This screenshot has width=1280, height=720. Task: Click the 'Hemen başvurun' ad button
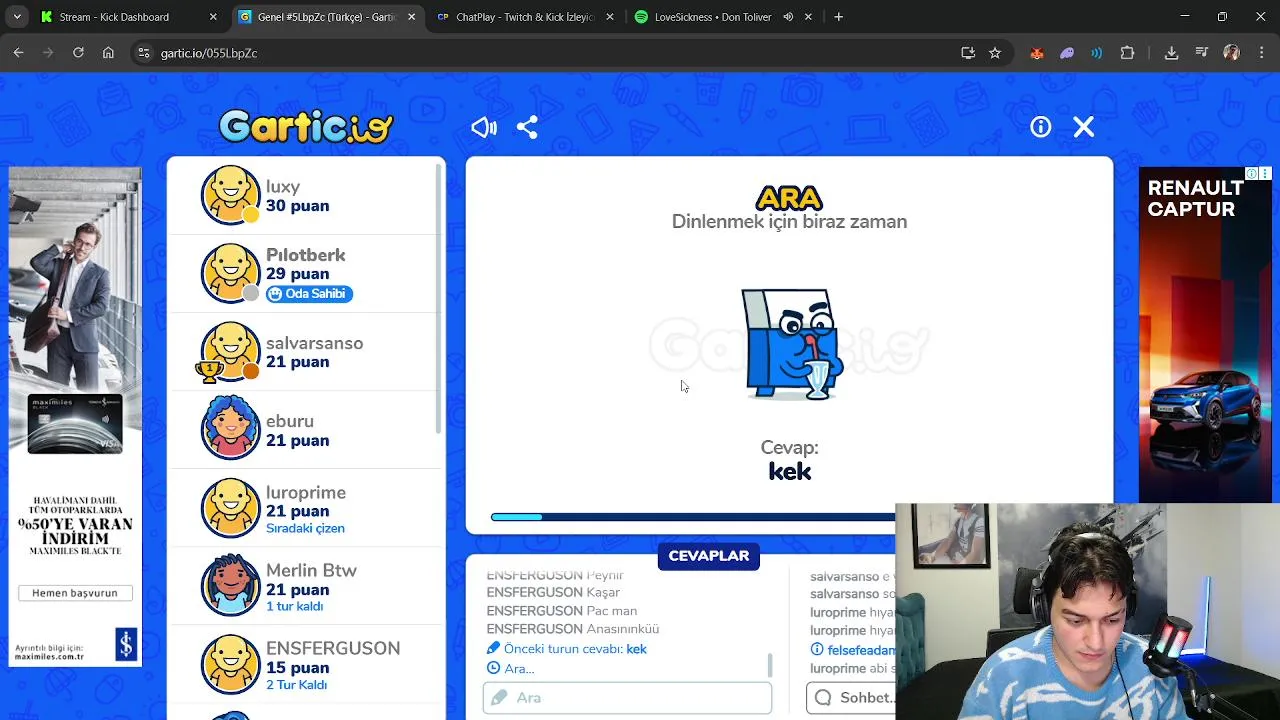[75, 593]
